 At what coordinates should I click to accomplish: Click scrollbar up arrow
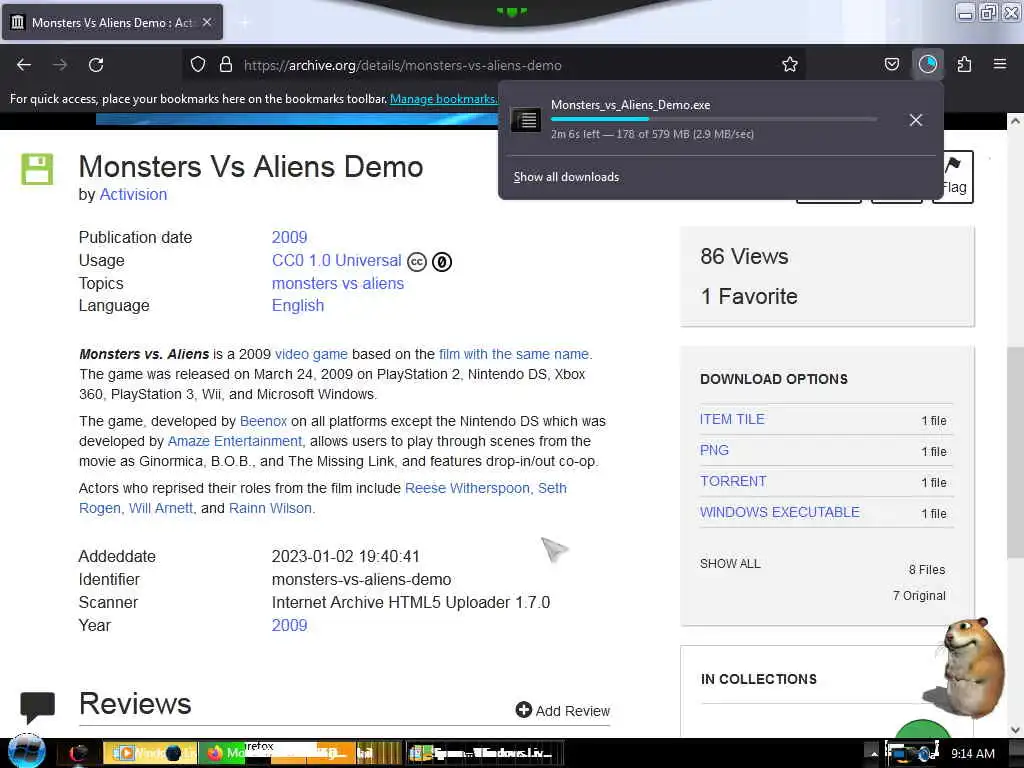[x=1015, y=121]
